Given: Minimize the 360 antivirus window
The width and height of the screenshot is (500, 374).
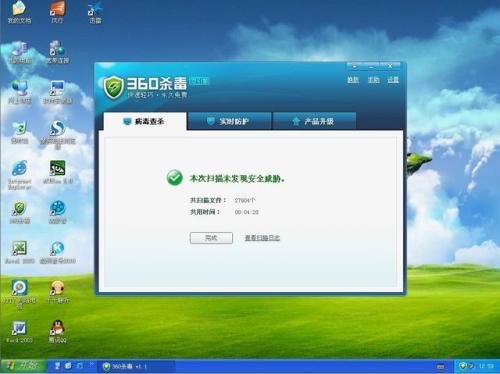Looking at the screenshot, I should tap(371, 66).
